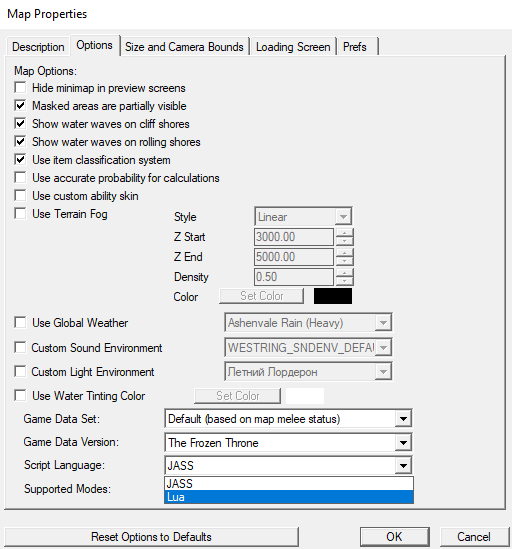Enable Use accurate probability for calculations

pyautogui.click(x=20, y=178)
